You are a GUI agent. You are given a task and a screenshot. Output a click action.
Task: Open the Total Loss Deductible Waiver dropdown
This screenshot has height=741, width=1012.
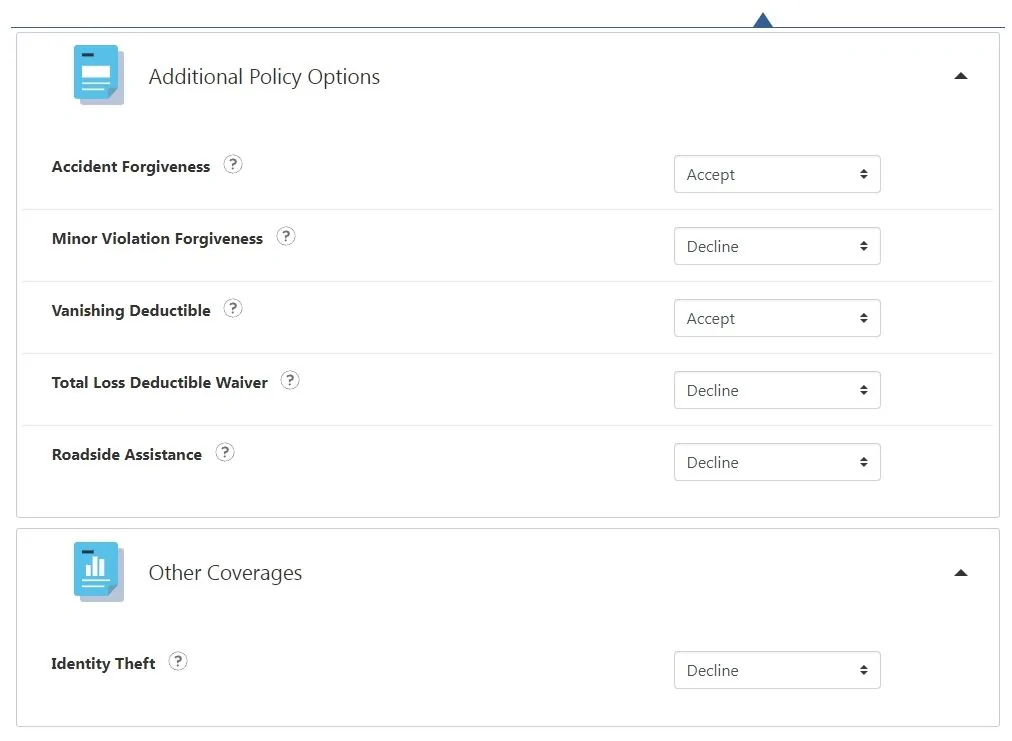point(777,390)
